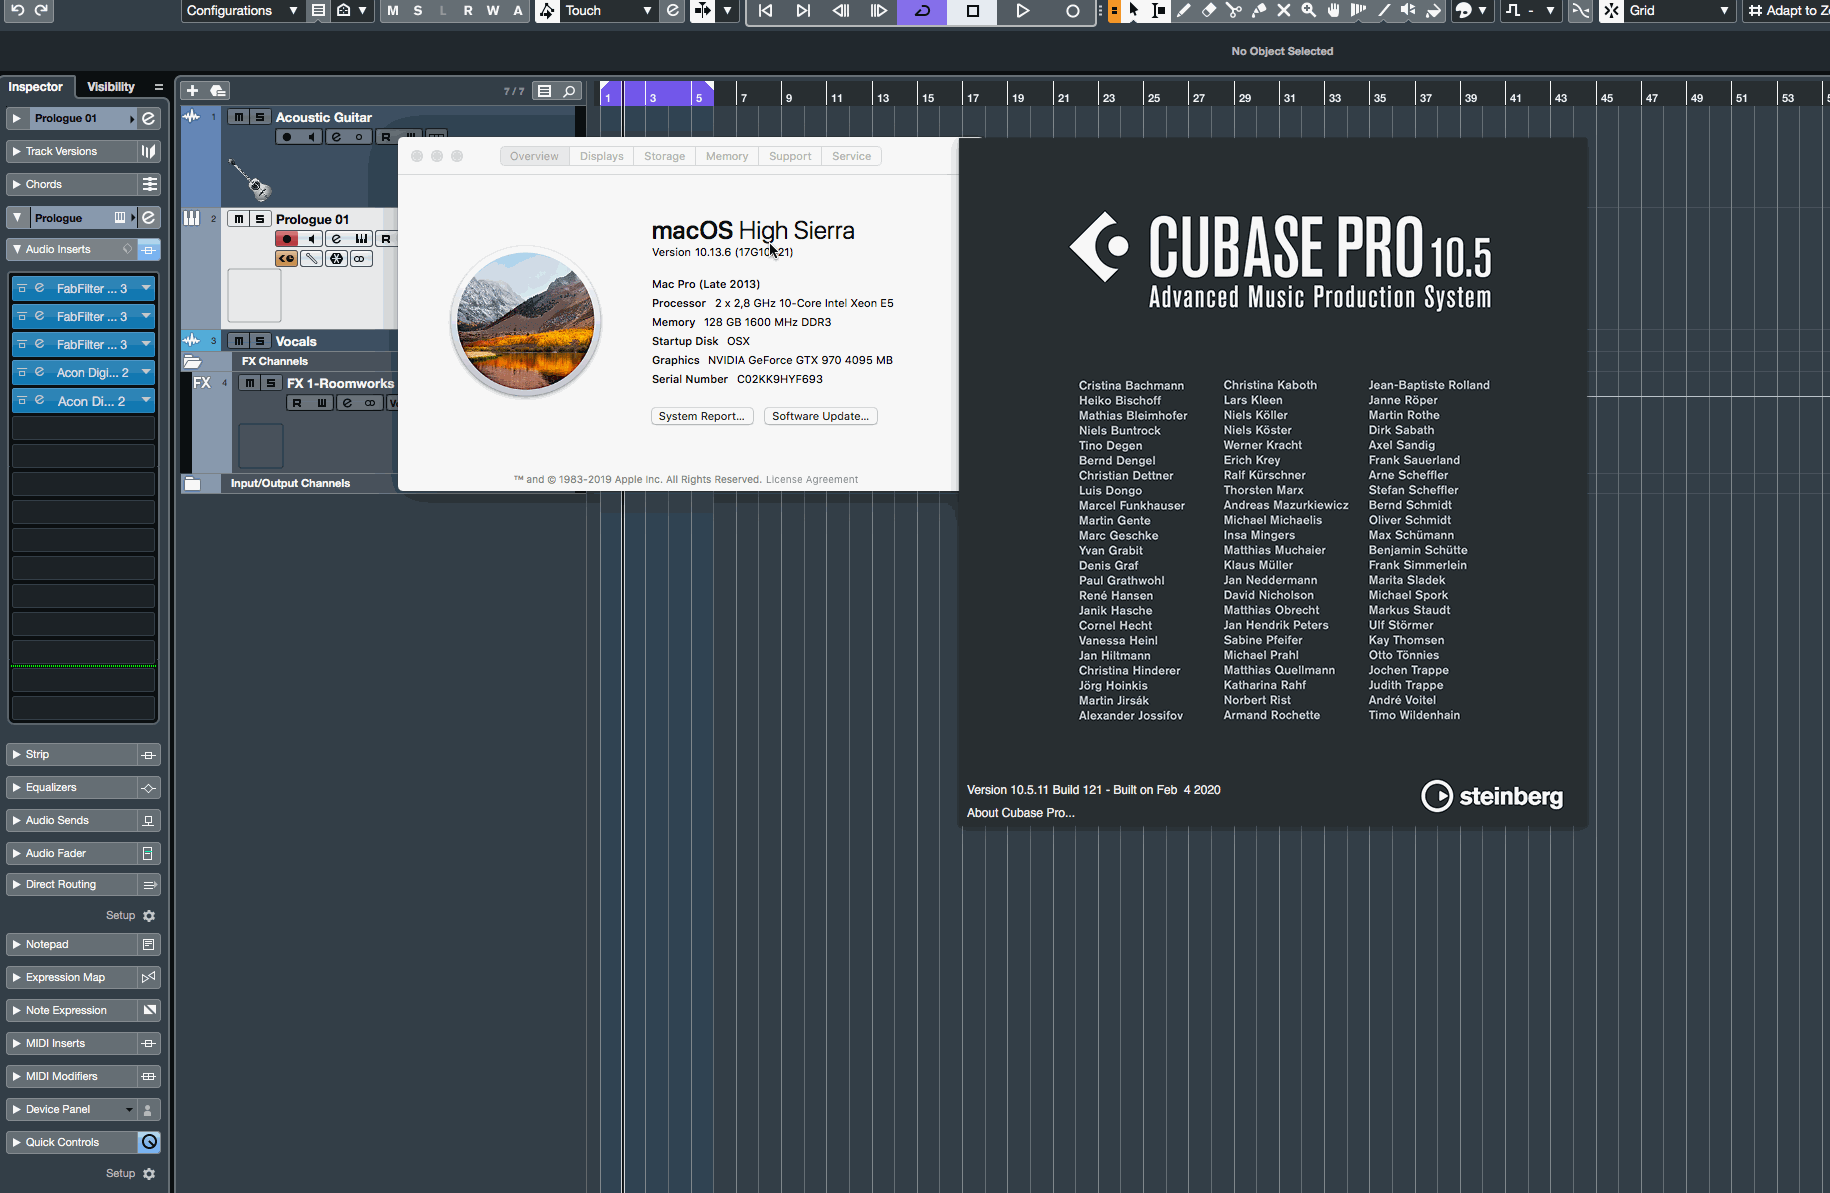Open Edit Instrument keyboard icon on Prologue 01
Image resolution: width=1830 pixels, height=1193 pixels.
pyautogui.click(x=361, y=238)
